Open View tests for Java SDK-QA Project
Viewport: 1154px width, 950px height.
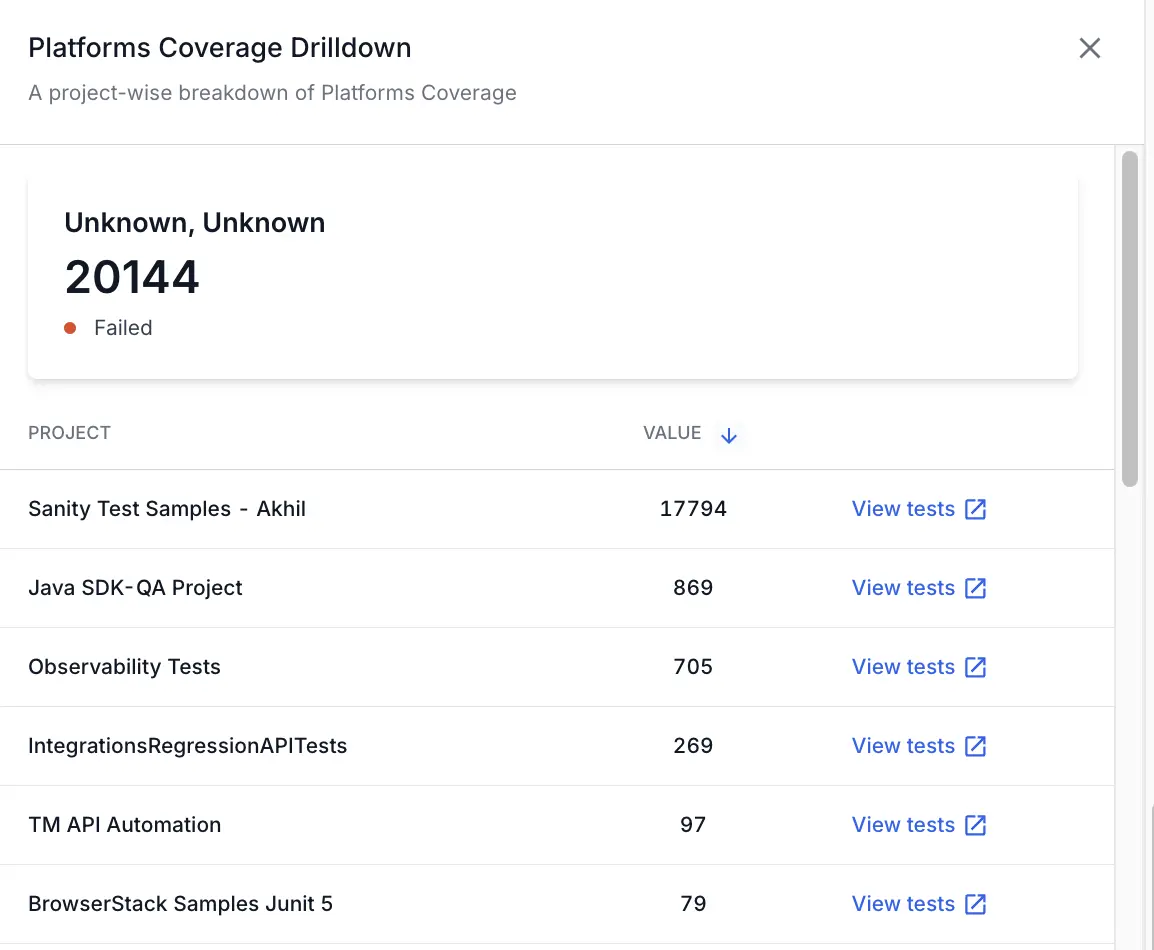coord(918,587)
